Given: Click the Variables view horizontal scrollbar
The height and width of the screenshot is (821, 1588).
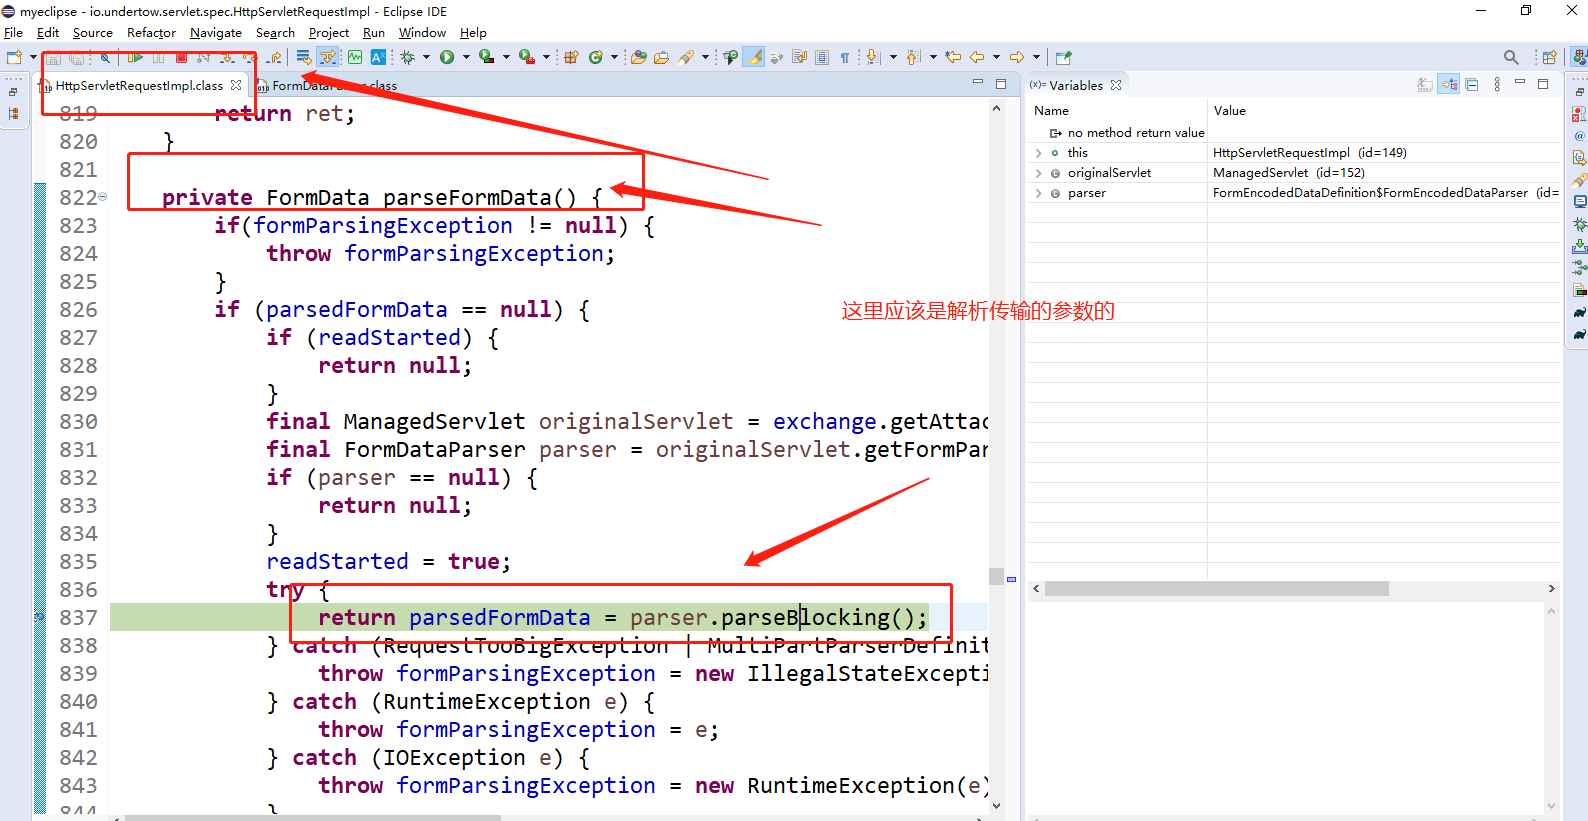Looking at the screenshot, I should (x=1216, y=589).
